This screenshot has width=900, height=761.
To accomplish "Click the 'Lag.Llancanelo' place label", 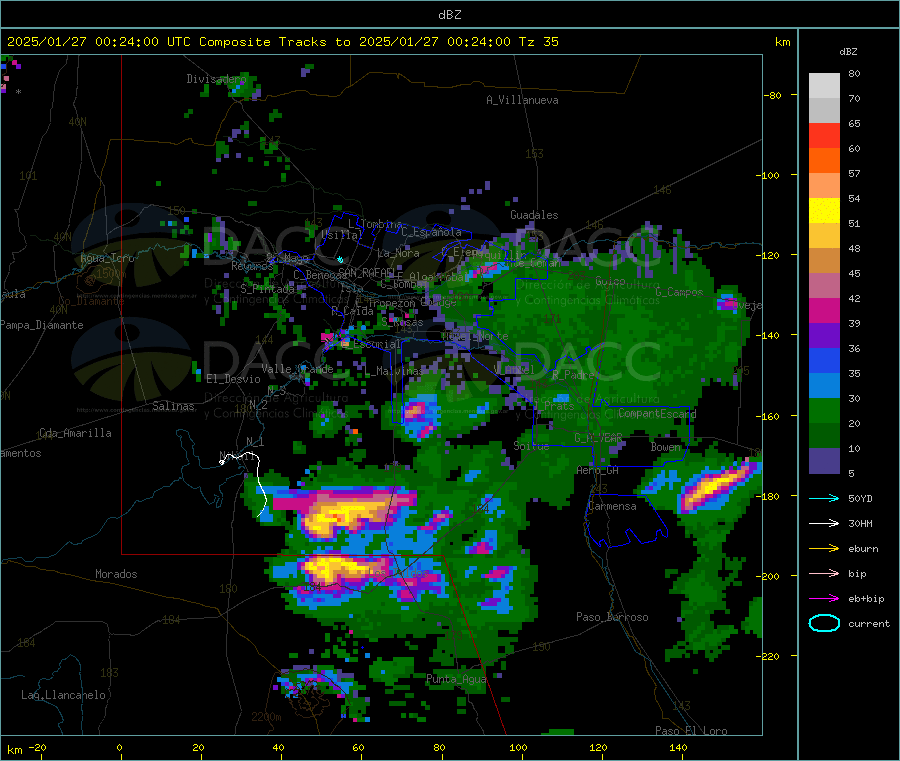I will tap(63, 695).
